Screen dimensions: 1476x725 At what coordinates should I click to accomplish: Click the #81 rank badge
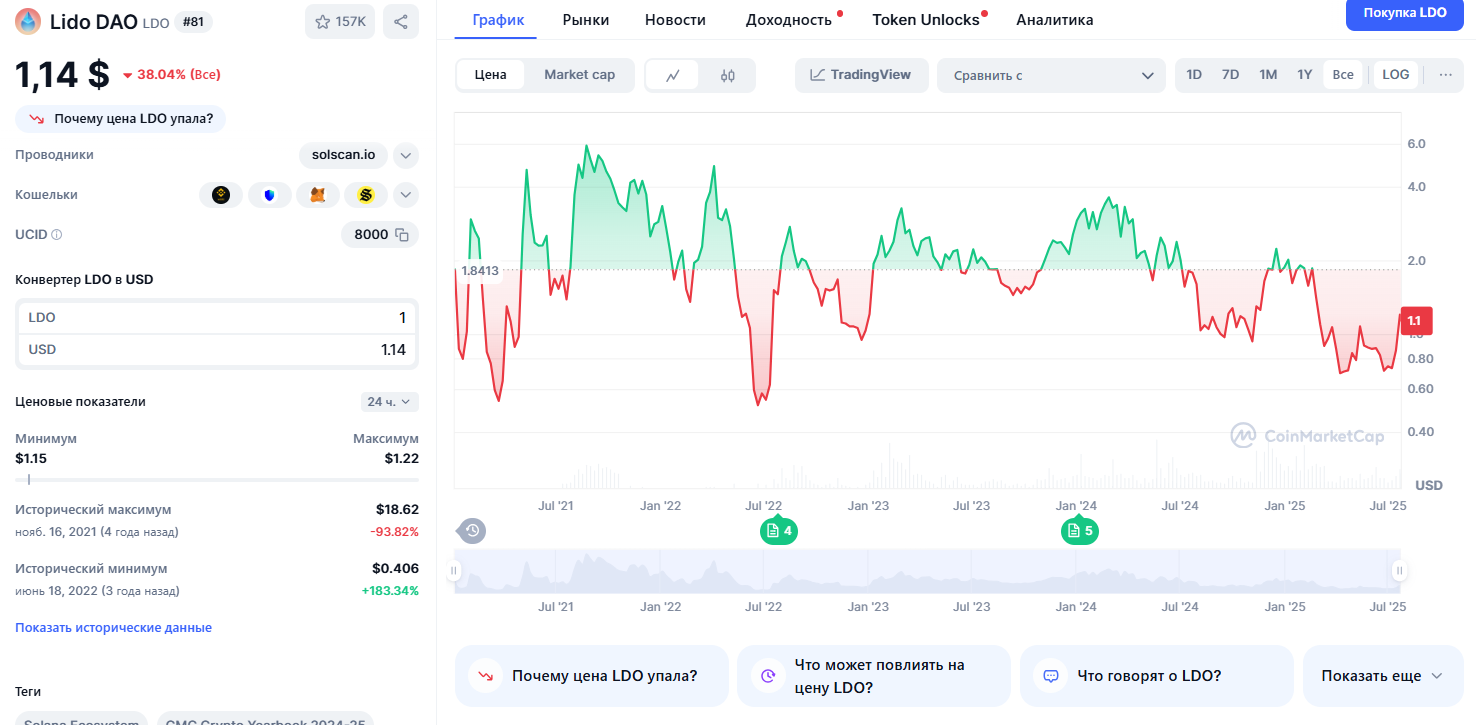tap(192, 22)
